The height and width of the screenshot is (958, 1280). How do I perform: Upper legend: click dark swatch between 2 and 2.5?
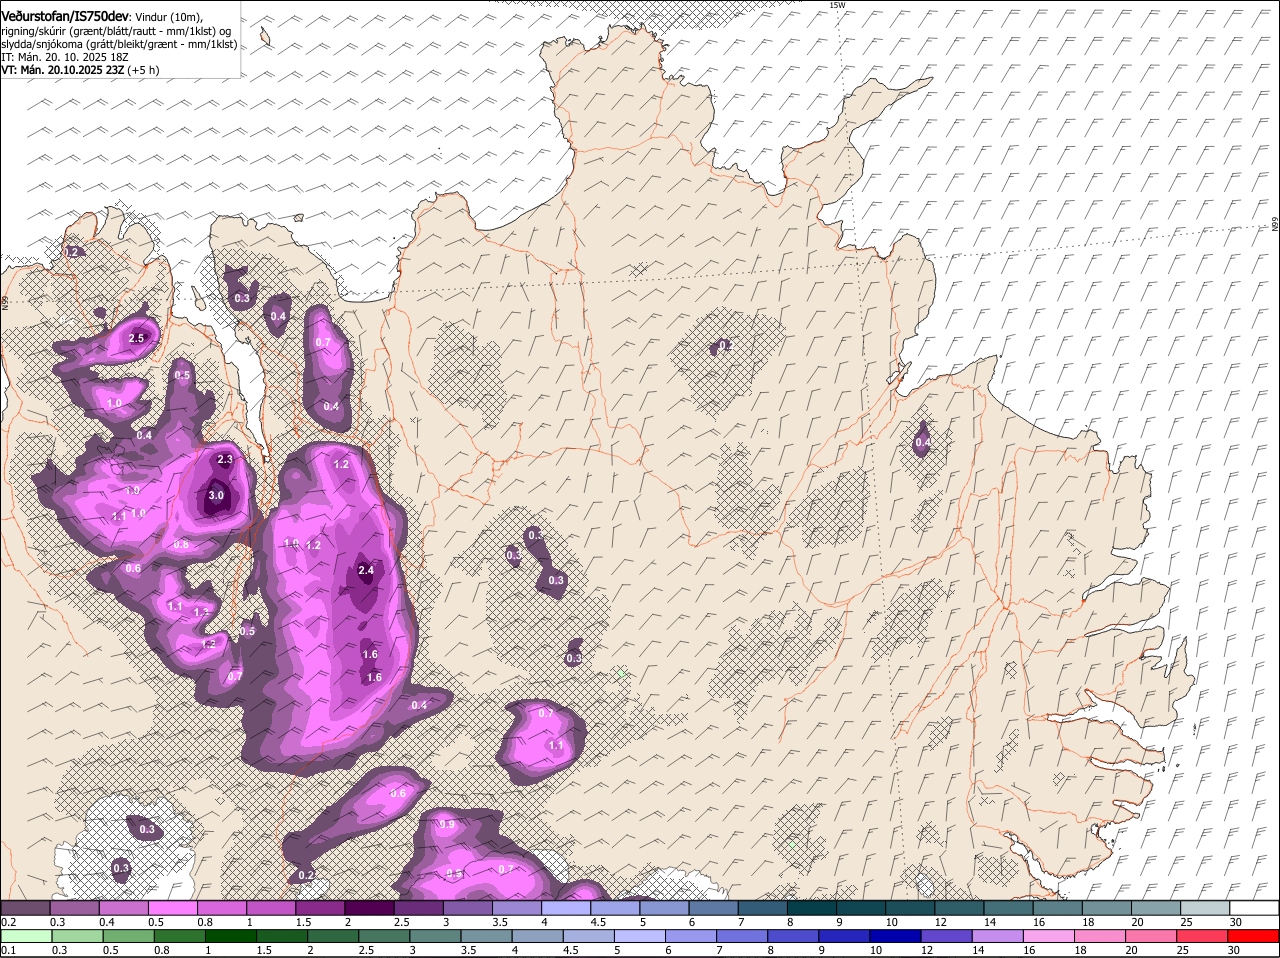(368, 908)
